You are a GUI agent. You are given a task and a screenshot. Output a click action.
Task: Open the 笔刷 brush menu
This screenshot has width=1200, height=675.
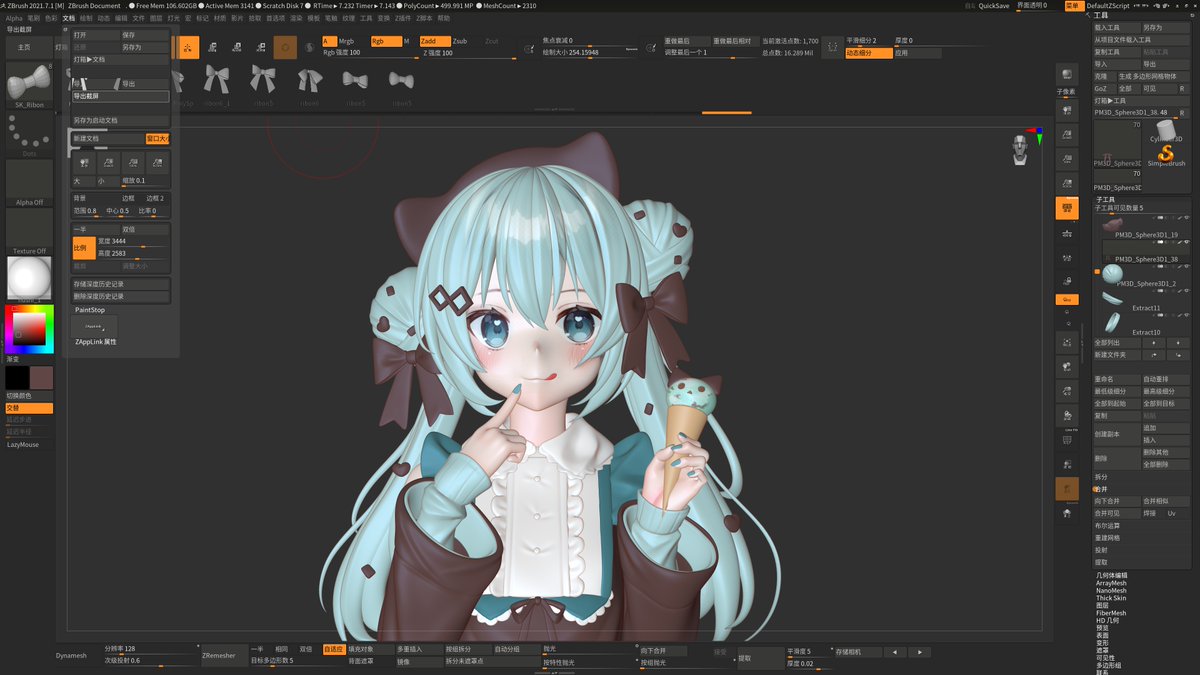33,18
